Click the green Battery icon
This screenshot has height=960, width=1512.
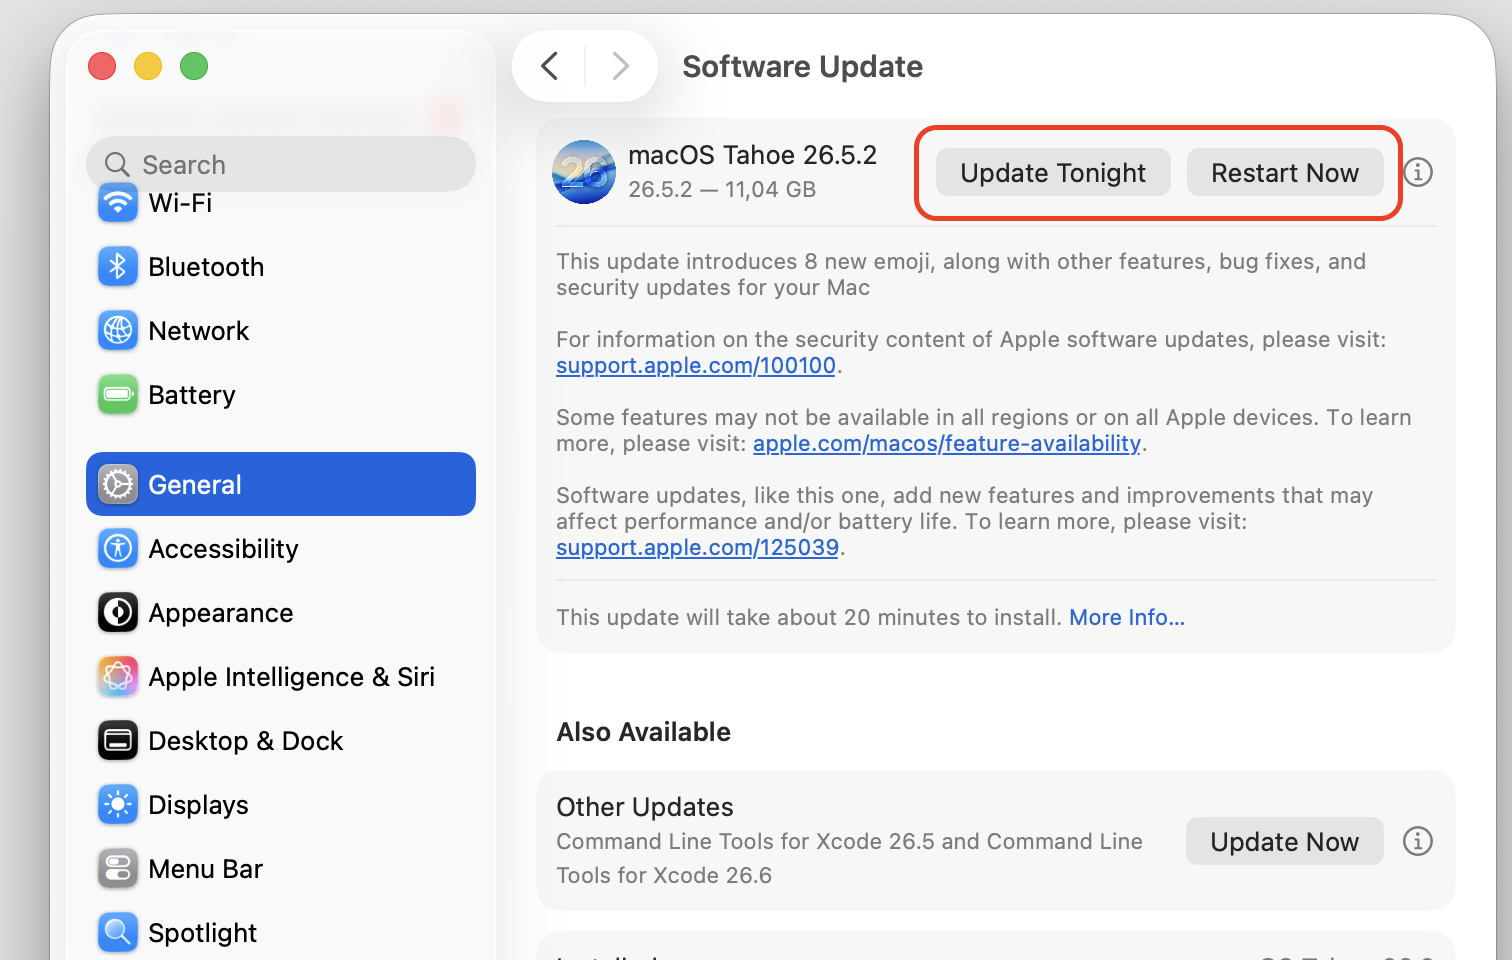point(118,395)
